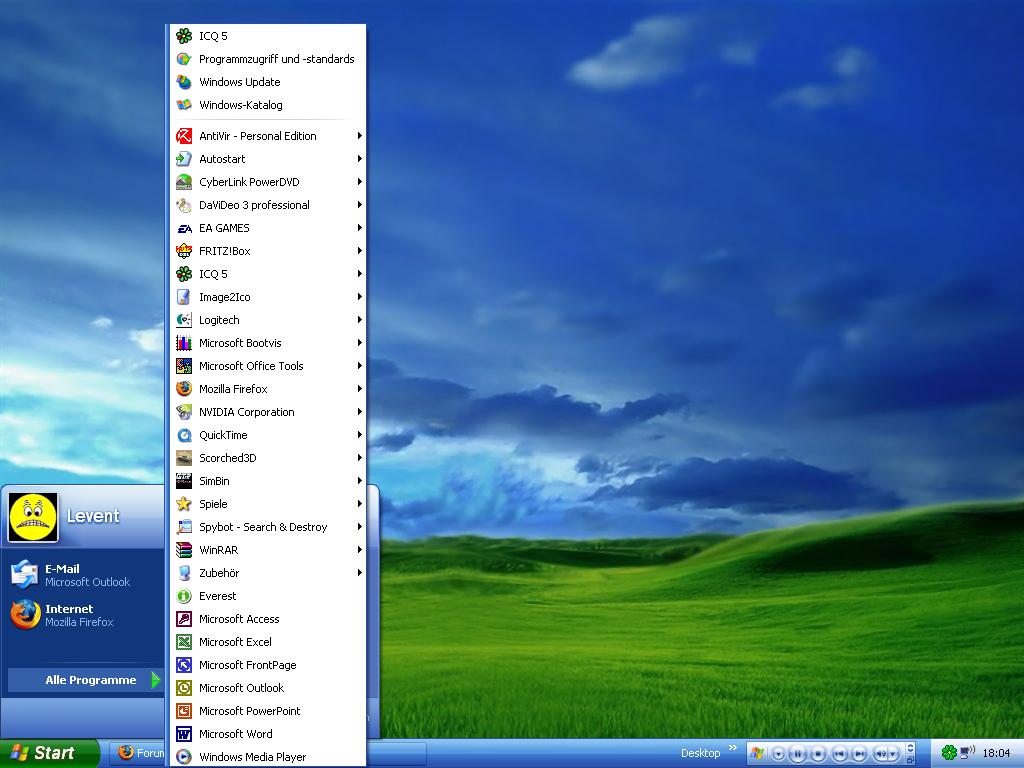Click the Microsoft PowerPoint icon

click(x=184, y=711)
